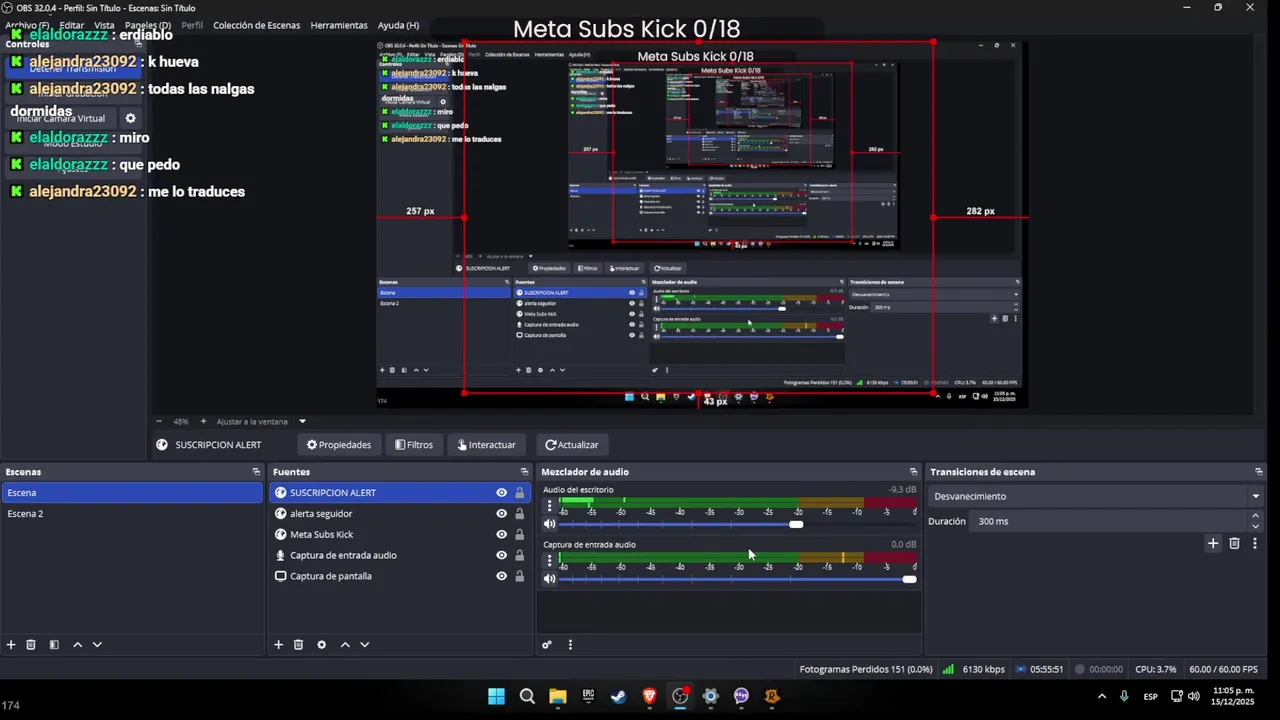Increase transition Duración with up arrow

click(1255, 516)
